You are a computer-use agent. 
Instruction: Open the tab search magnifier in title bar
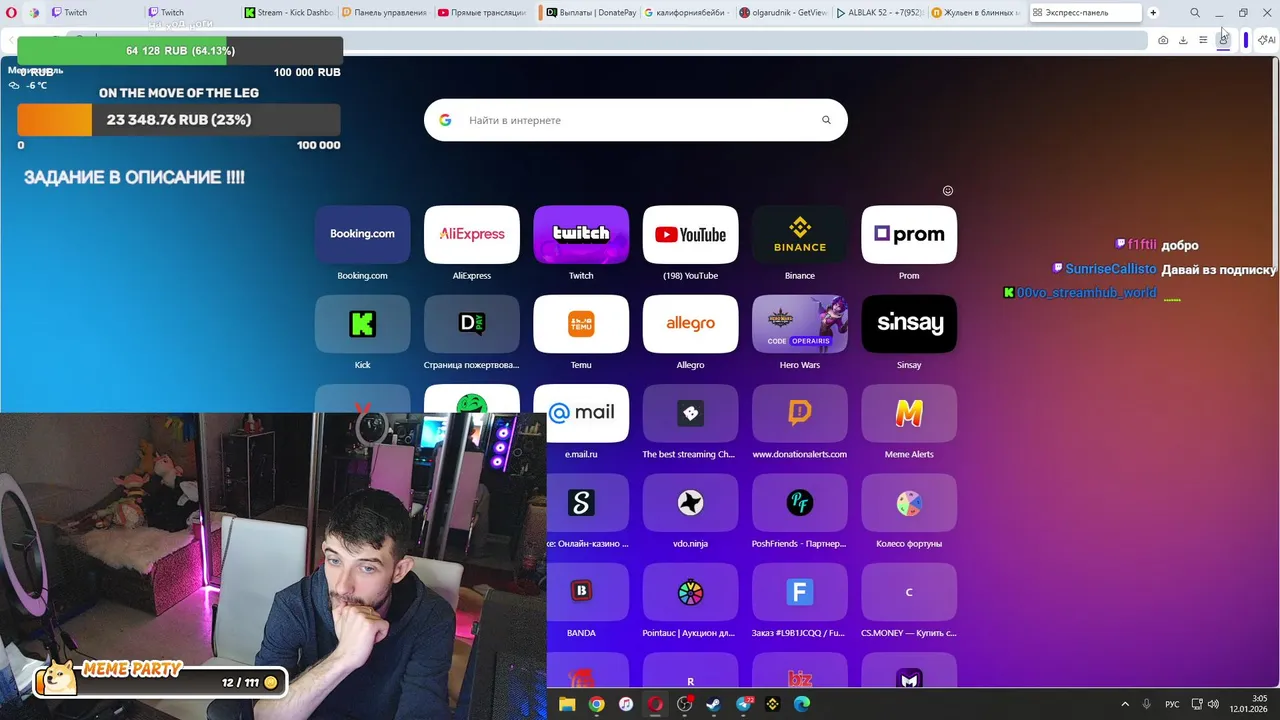(x=1195, y=13)
